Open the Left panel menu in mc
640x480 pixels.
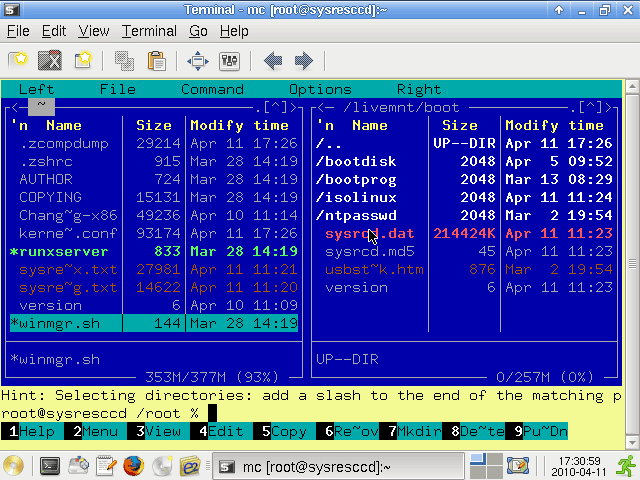(36, 89)
